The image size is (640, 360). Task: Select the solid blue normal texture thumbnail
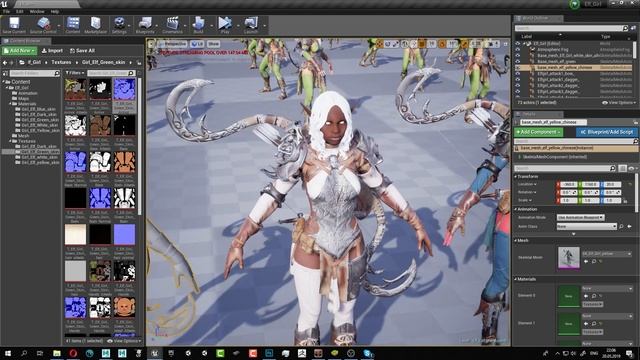click(x=124, y=234)
